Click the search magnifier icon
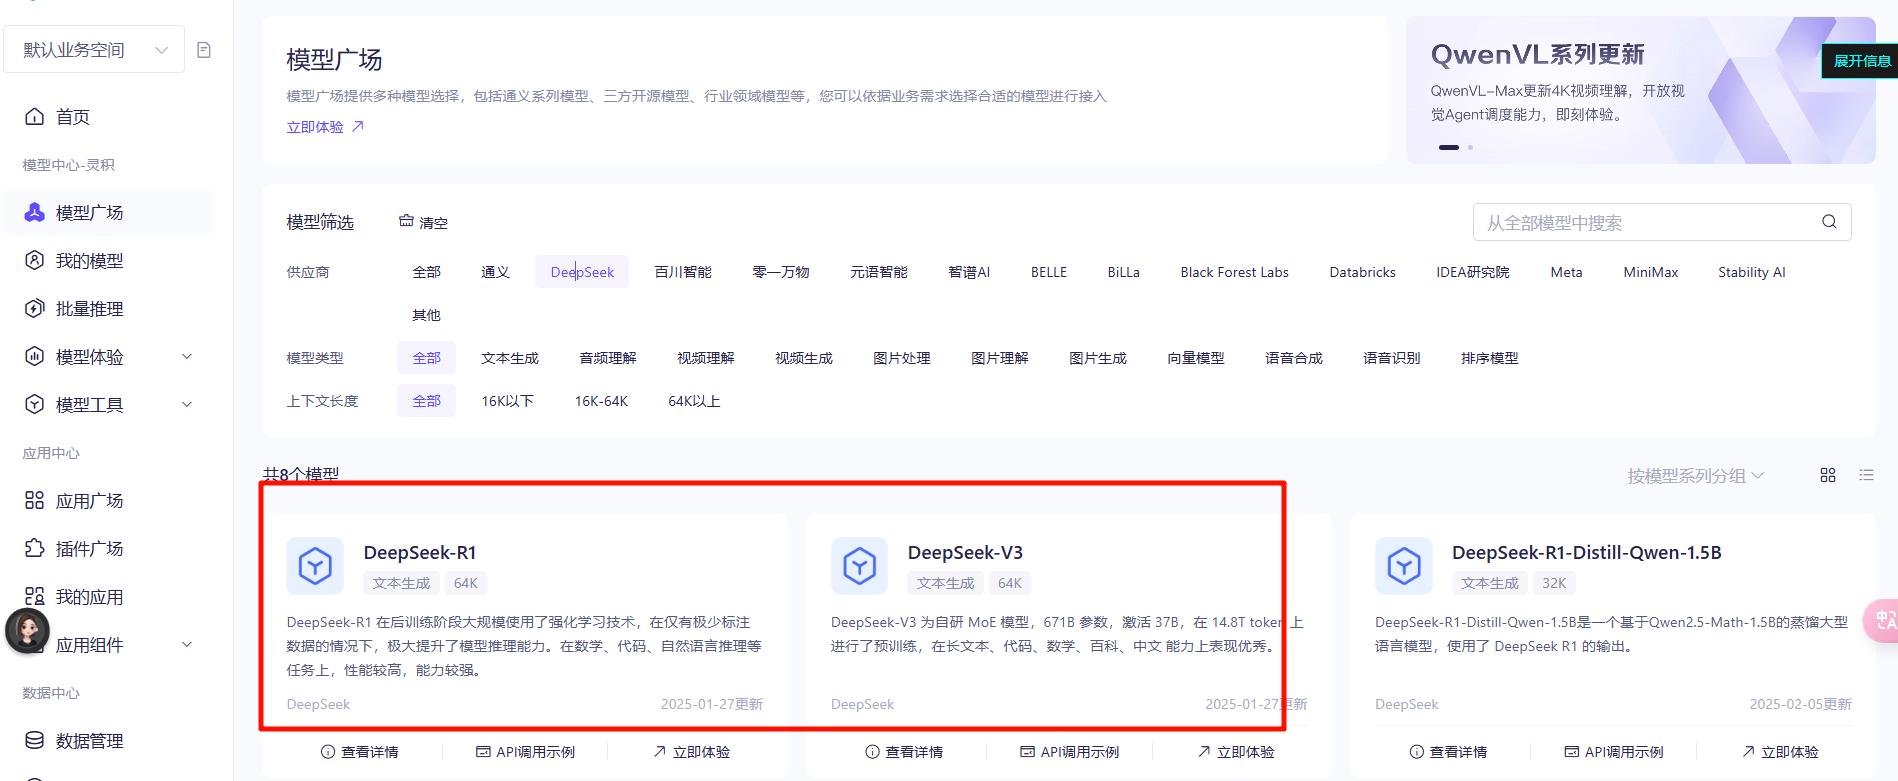The width and height of the screenshot is (1898, 781). click(1829, 222)
